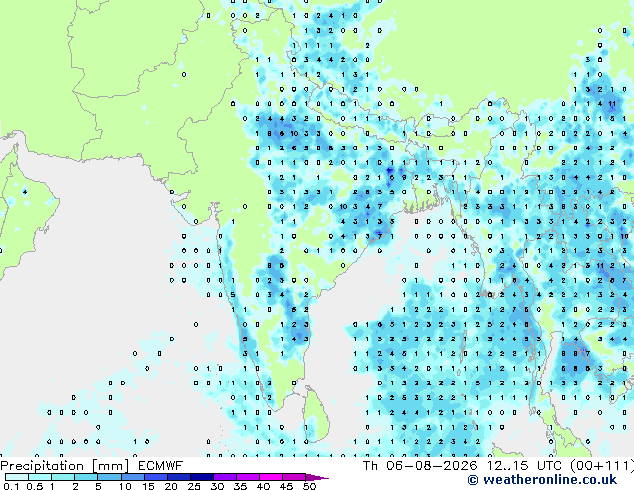Viewport: 634px width, 490px height.
Task: Click the Sri Lanka island on the map
Action: (x=316, y=416)
